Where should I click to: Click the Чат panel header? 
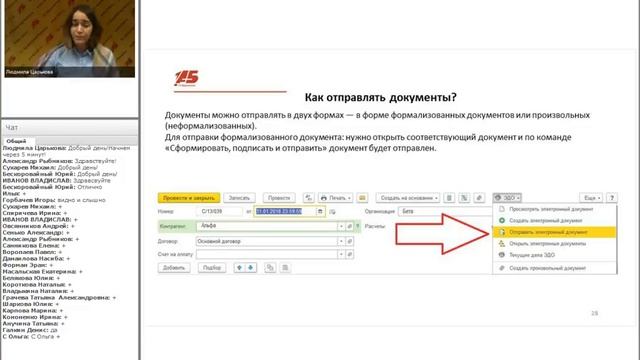pos(70,127)
